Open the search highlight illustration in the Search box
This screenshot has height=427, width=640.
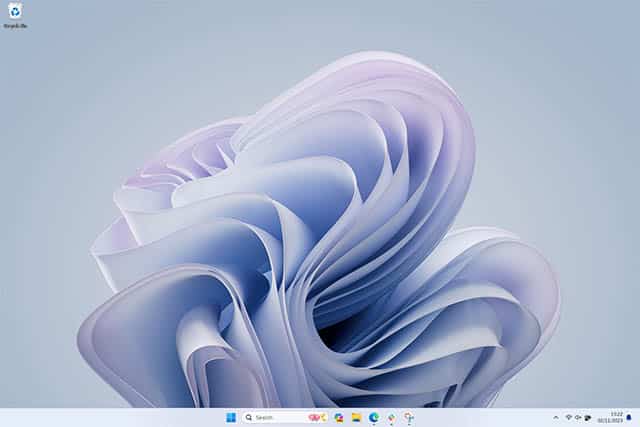tap(316, 417)
